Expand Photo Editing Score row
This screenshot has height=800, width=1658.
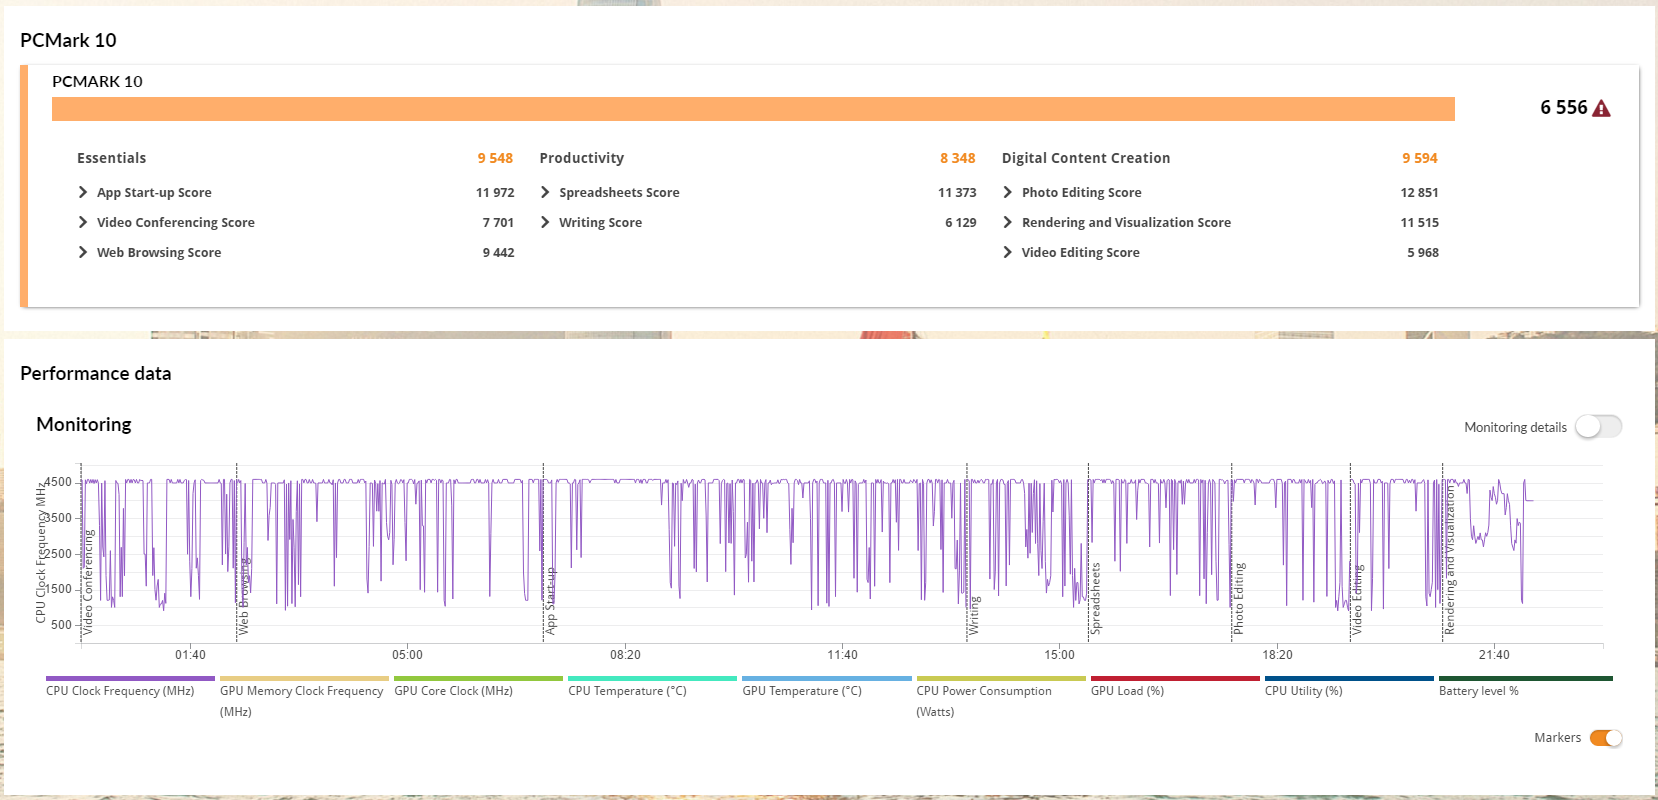(x=1008, y=192)
